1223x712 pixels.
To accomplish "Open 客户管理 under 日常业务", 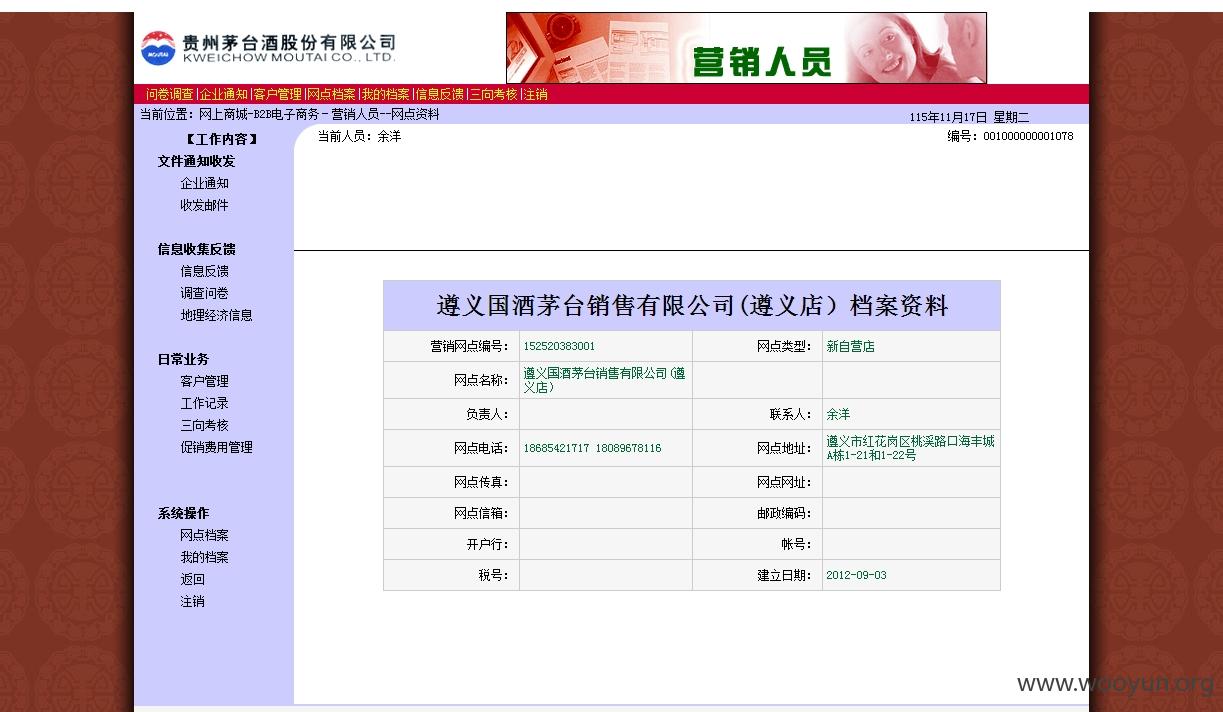I will pyautogui.click(x=204, y=381).
